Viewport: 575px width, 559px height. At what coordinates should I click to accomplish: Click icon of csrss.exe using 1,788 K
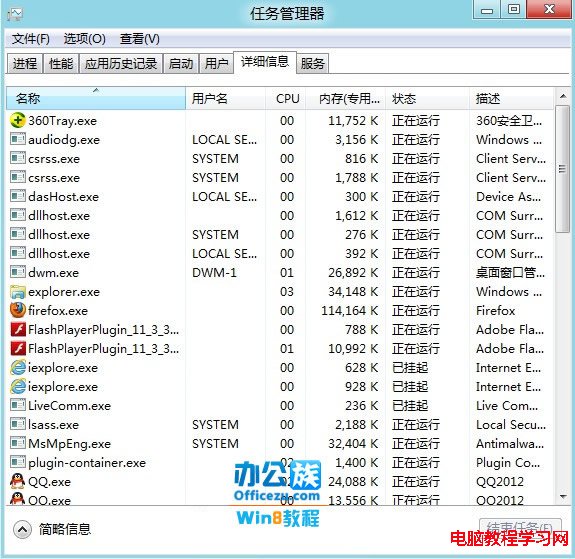click(x=18, y=178)
